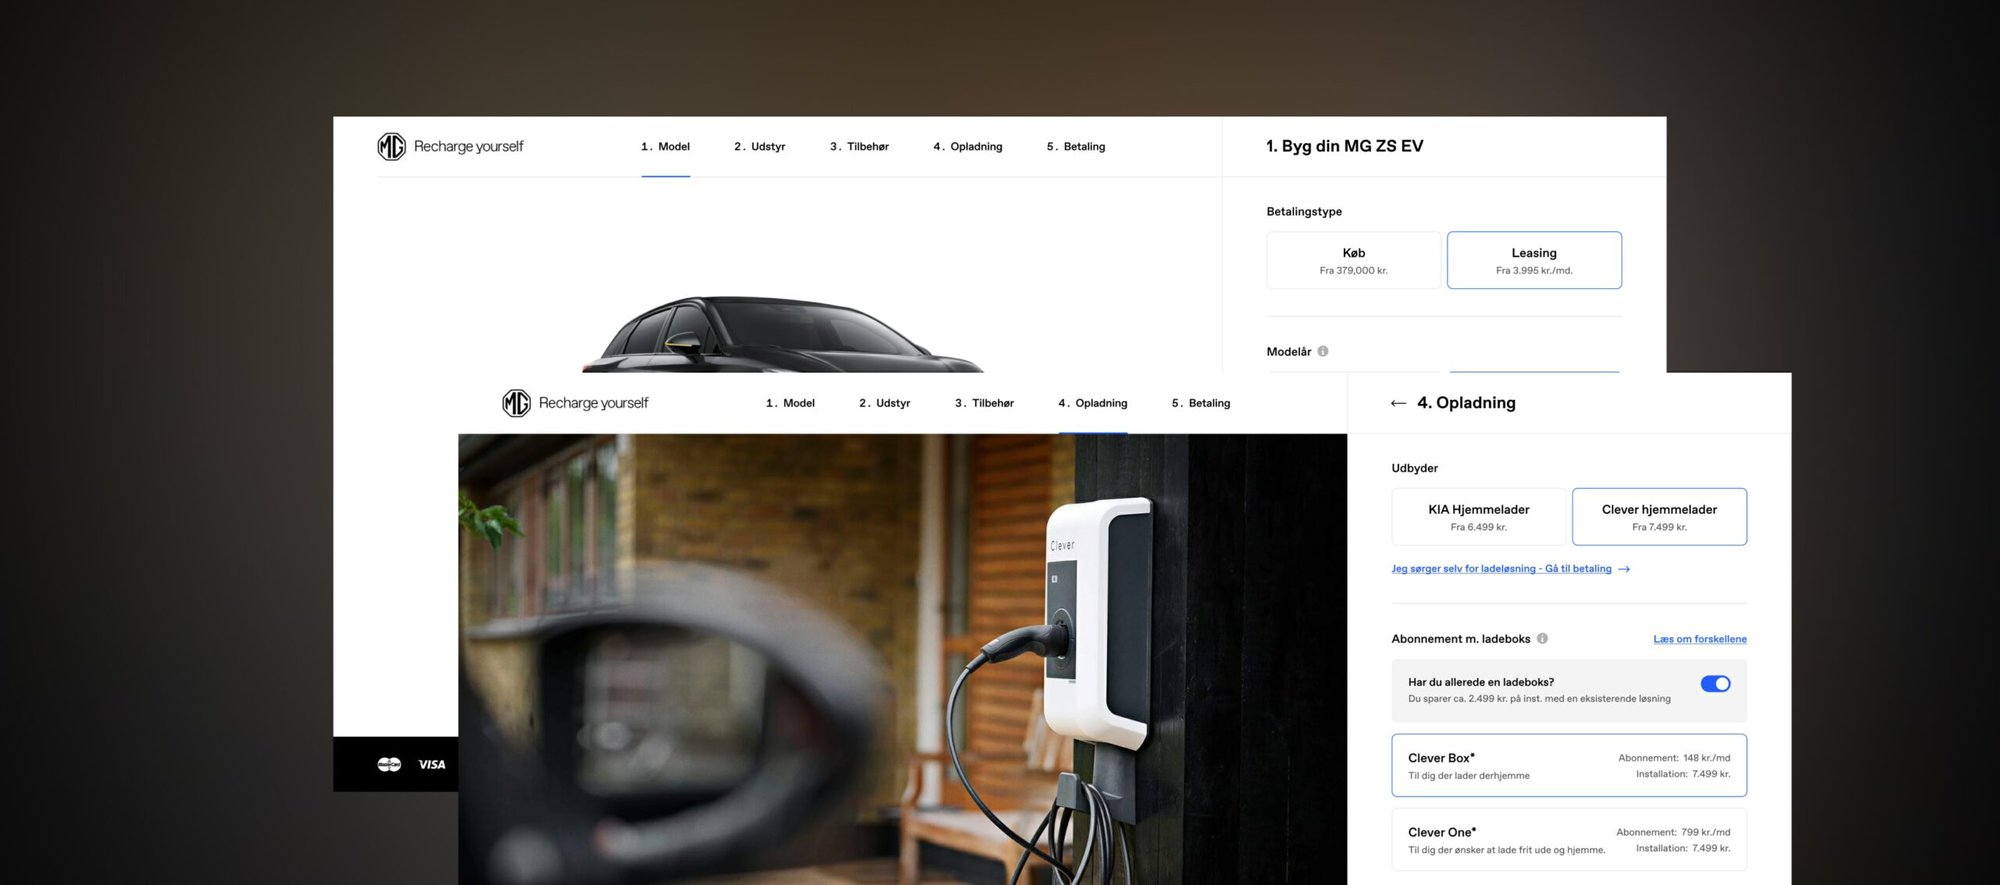Select the Clever Box subscription card

[1568, 766]
